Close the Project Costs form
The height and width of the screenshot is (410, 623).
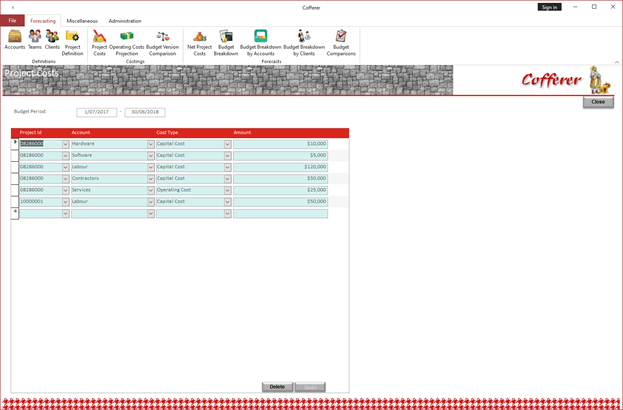point(598,102)
